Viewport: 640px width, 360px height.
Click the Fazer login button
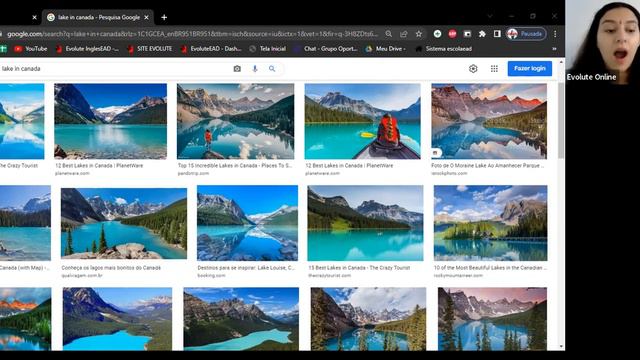click(x=530, y=69)
